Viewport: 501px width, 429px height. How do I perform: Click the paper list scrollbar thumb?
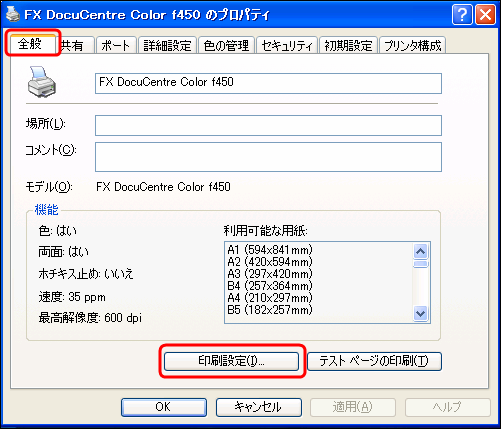(x=421, y=264)
